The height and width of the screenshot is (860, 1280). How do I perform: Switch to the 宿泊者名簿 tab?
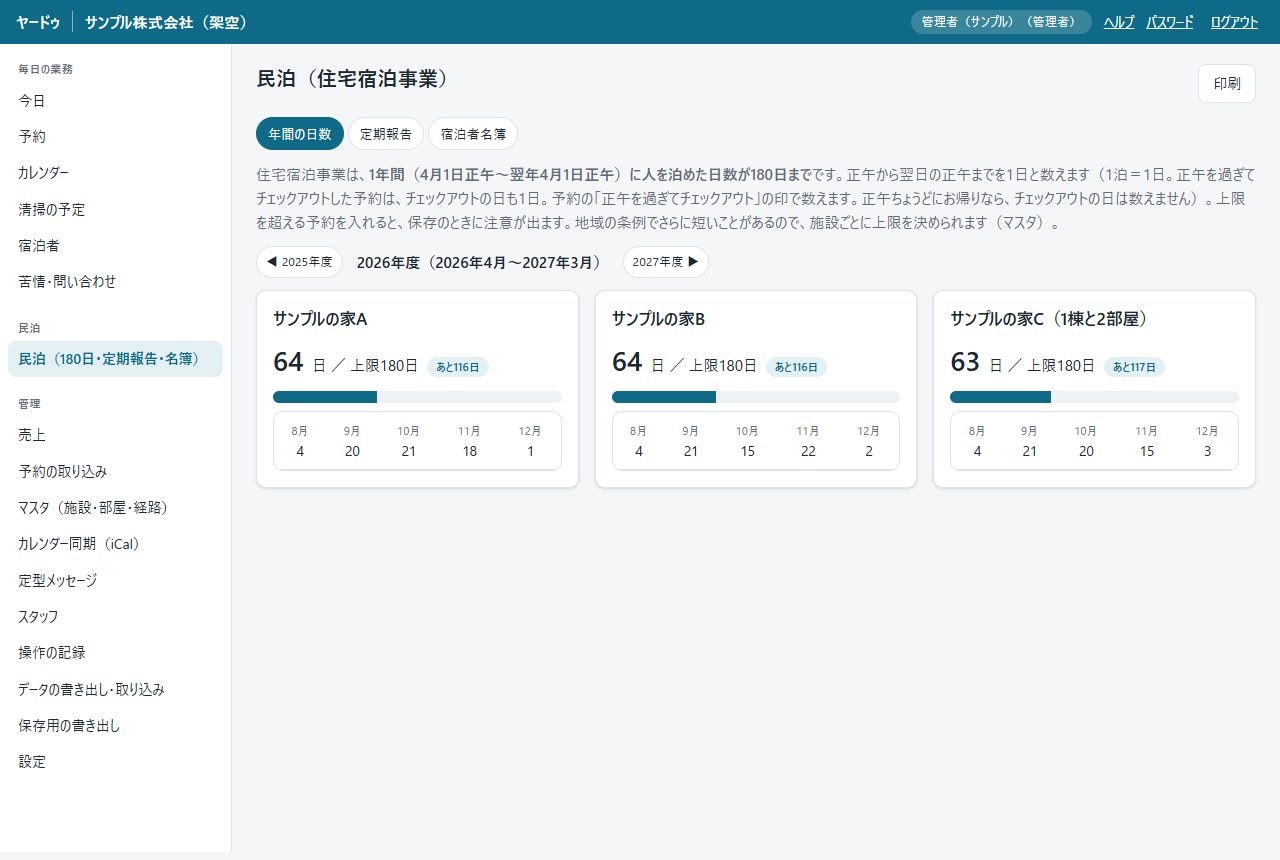(473, 134)
